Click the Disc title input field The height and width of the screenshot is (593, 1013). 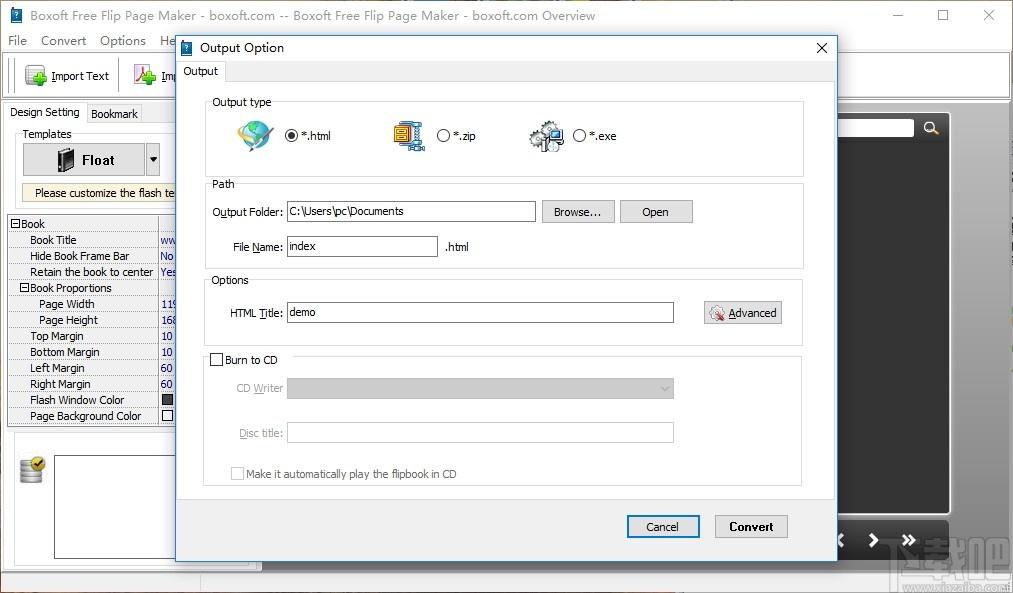[480, 433]
